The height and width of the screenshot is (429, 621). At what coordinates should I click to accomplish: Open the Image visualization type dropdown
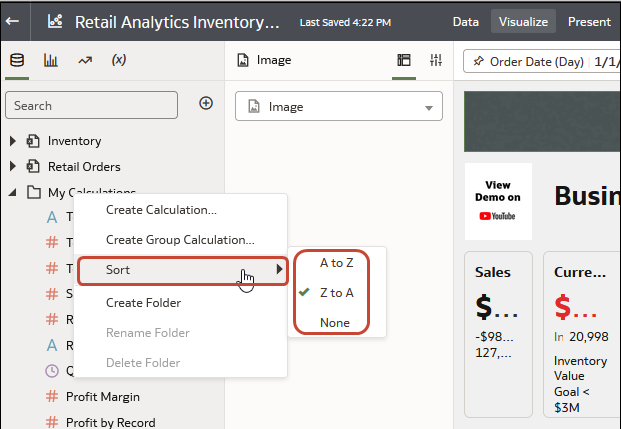pyautogui.click(x=338, y=107)
